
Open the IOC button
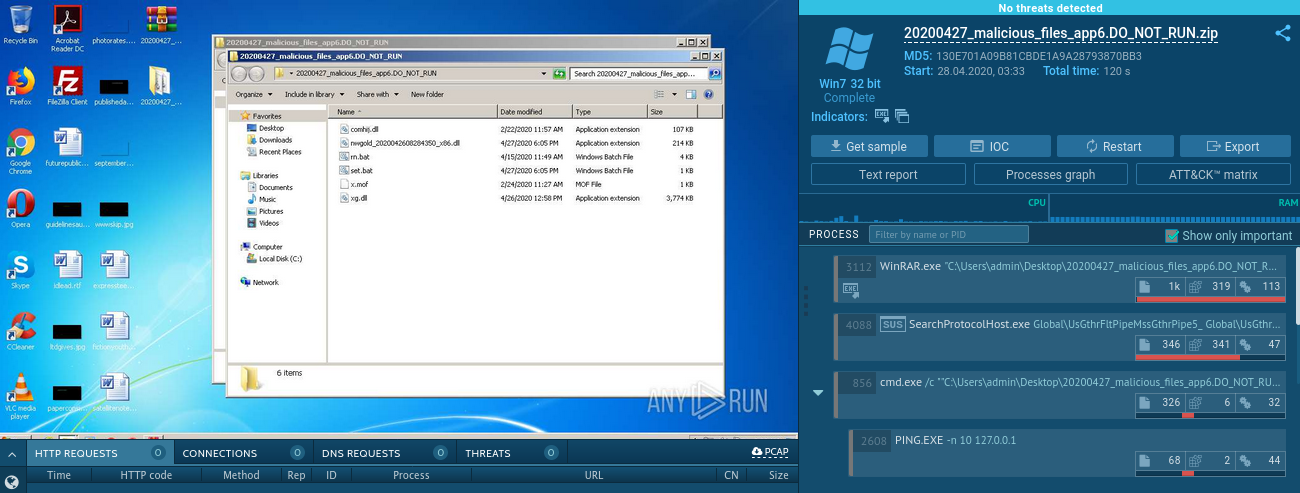coord(992,146)
